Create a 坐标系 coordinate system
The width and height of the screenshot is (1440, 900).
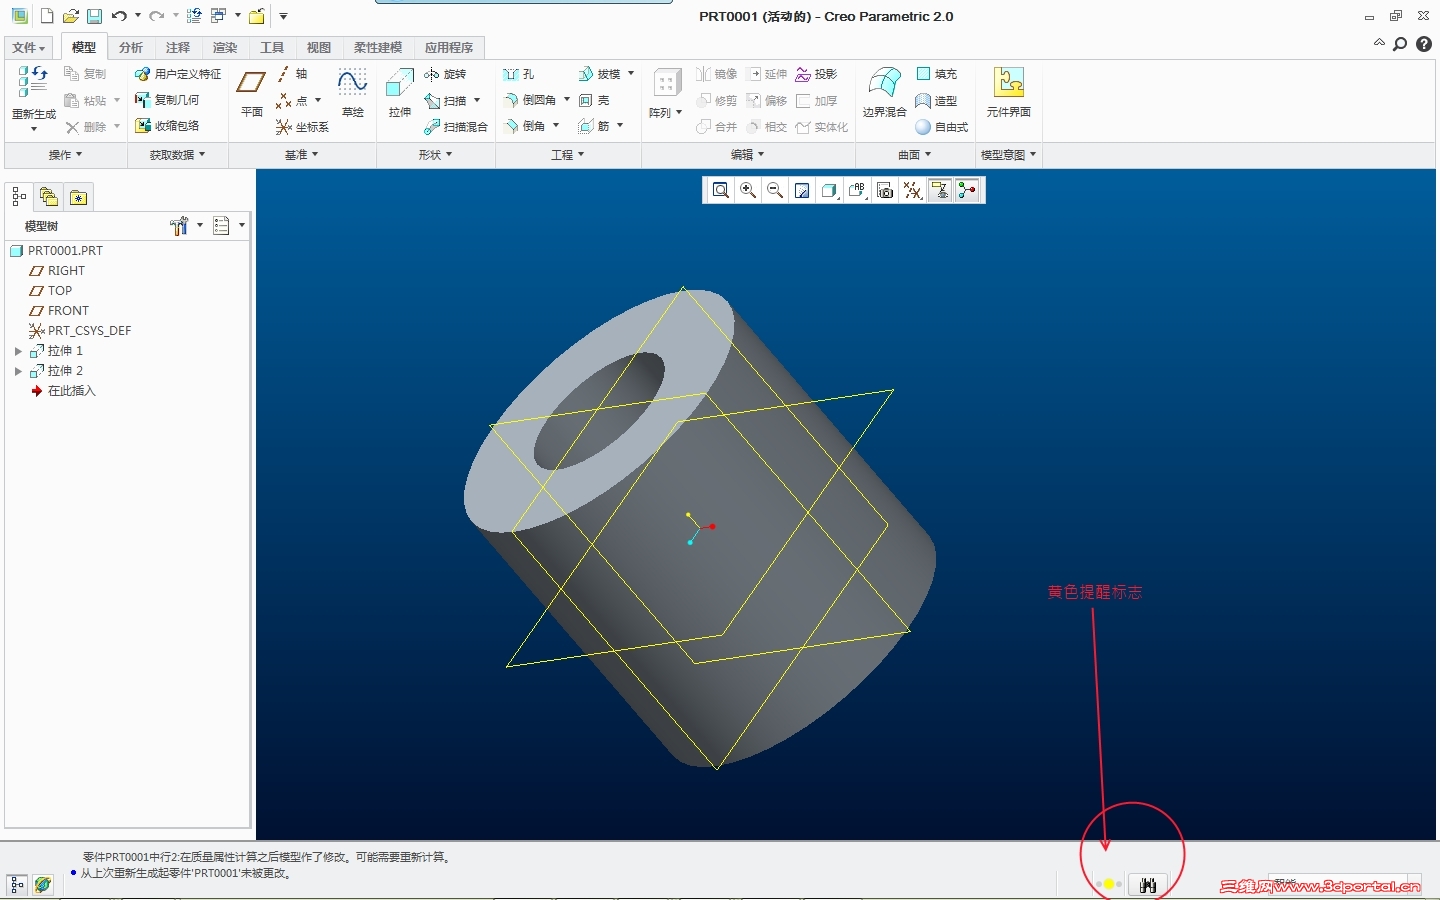pos(302,127)
